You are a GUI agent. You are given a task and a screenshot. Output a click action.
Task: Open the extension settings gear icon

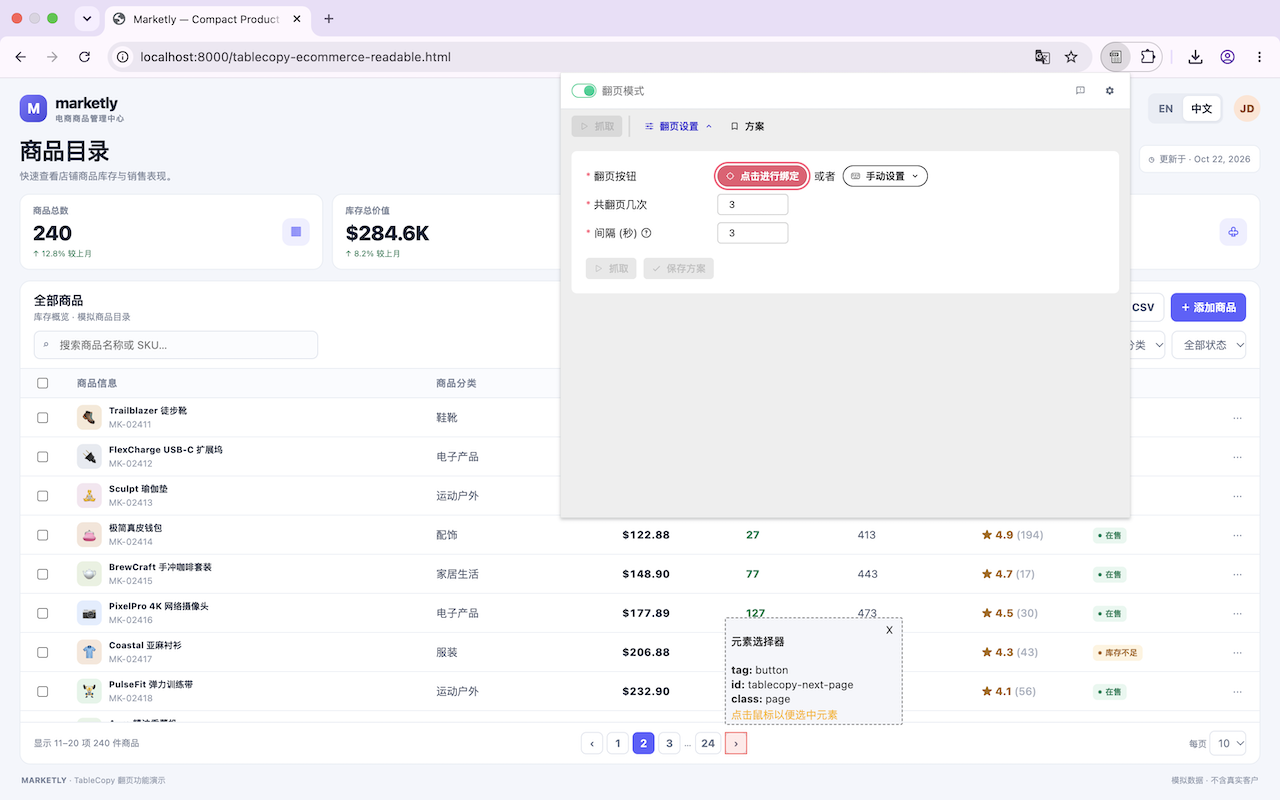coord(1109,91)
